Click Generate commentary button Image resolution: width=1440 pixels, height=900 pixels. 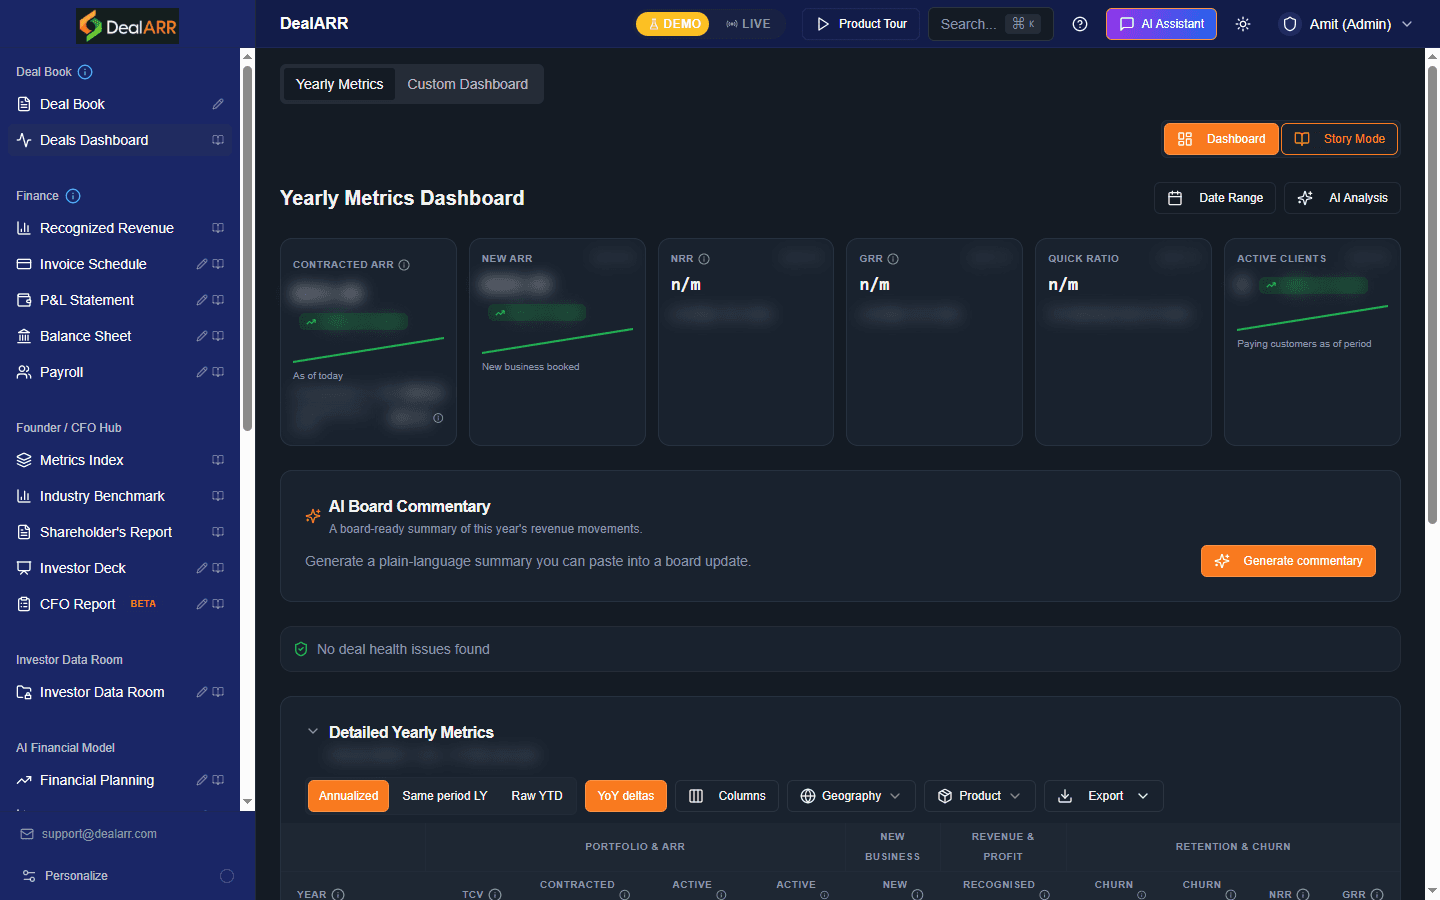pos(1288,561)
